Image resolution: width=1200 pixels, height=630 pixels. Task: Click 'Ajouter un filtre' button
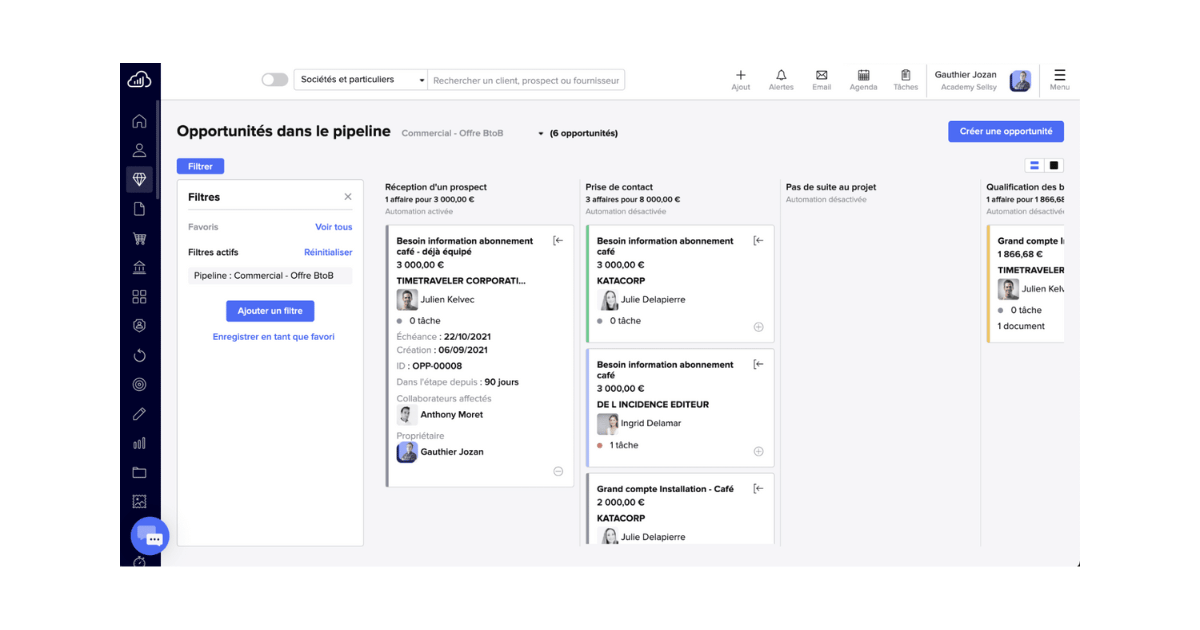pyautogui.click(x=270, y=311)
